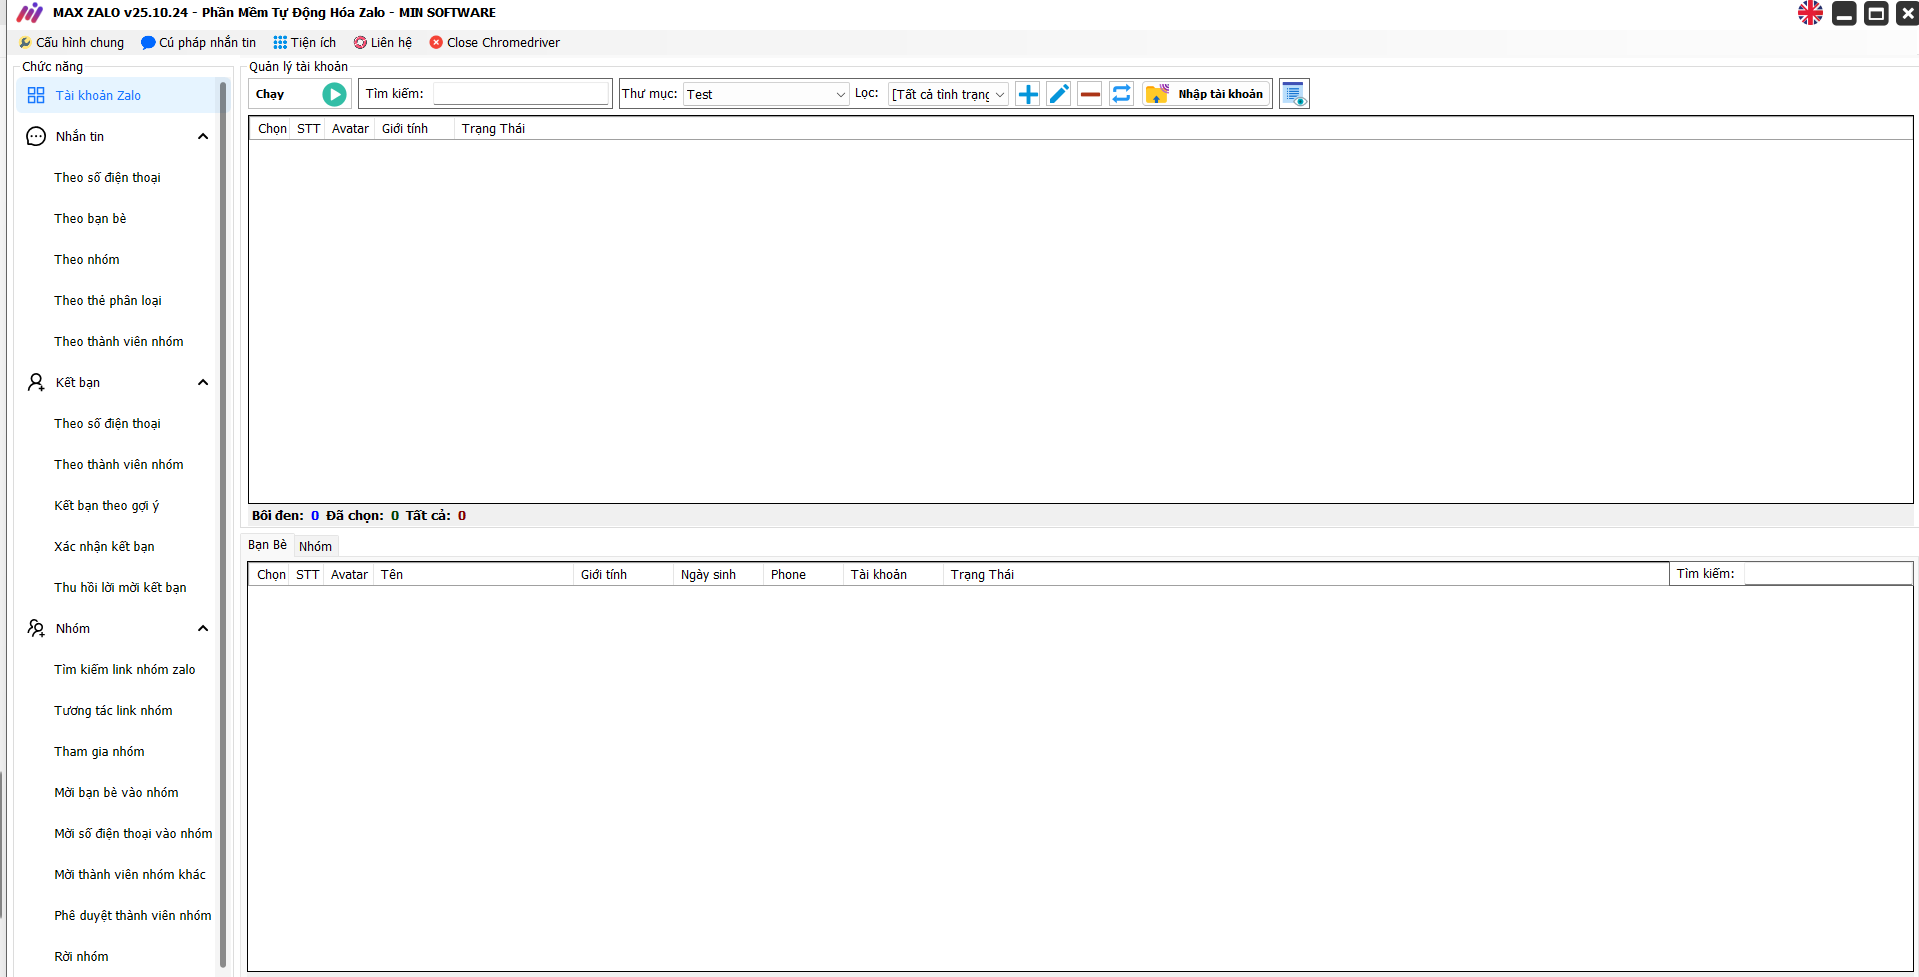Open the column display settings icon
Image resolution: width=1919 pixels, height=977 pixels.
[x=1294, y=94]
